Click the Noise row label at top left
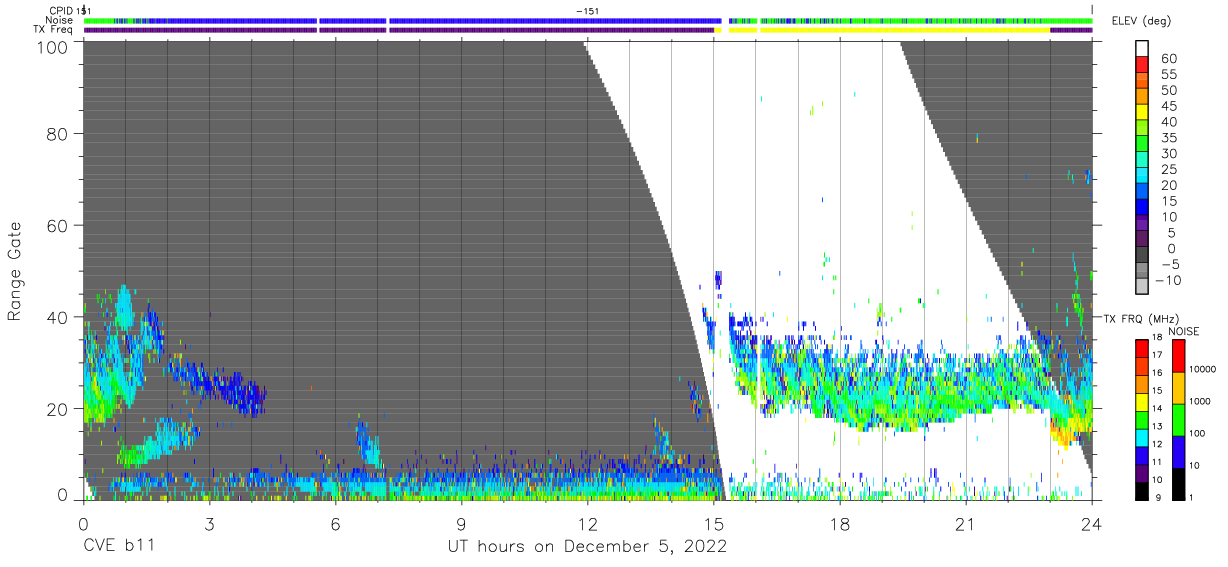The image size is (1228, 567). (60, 20)
